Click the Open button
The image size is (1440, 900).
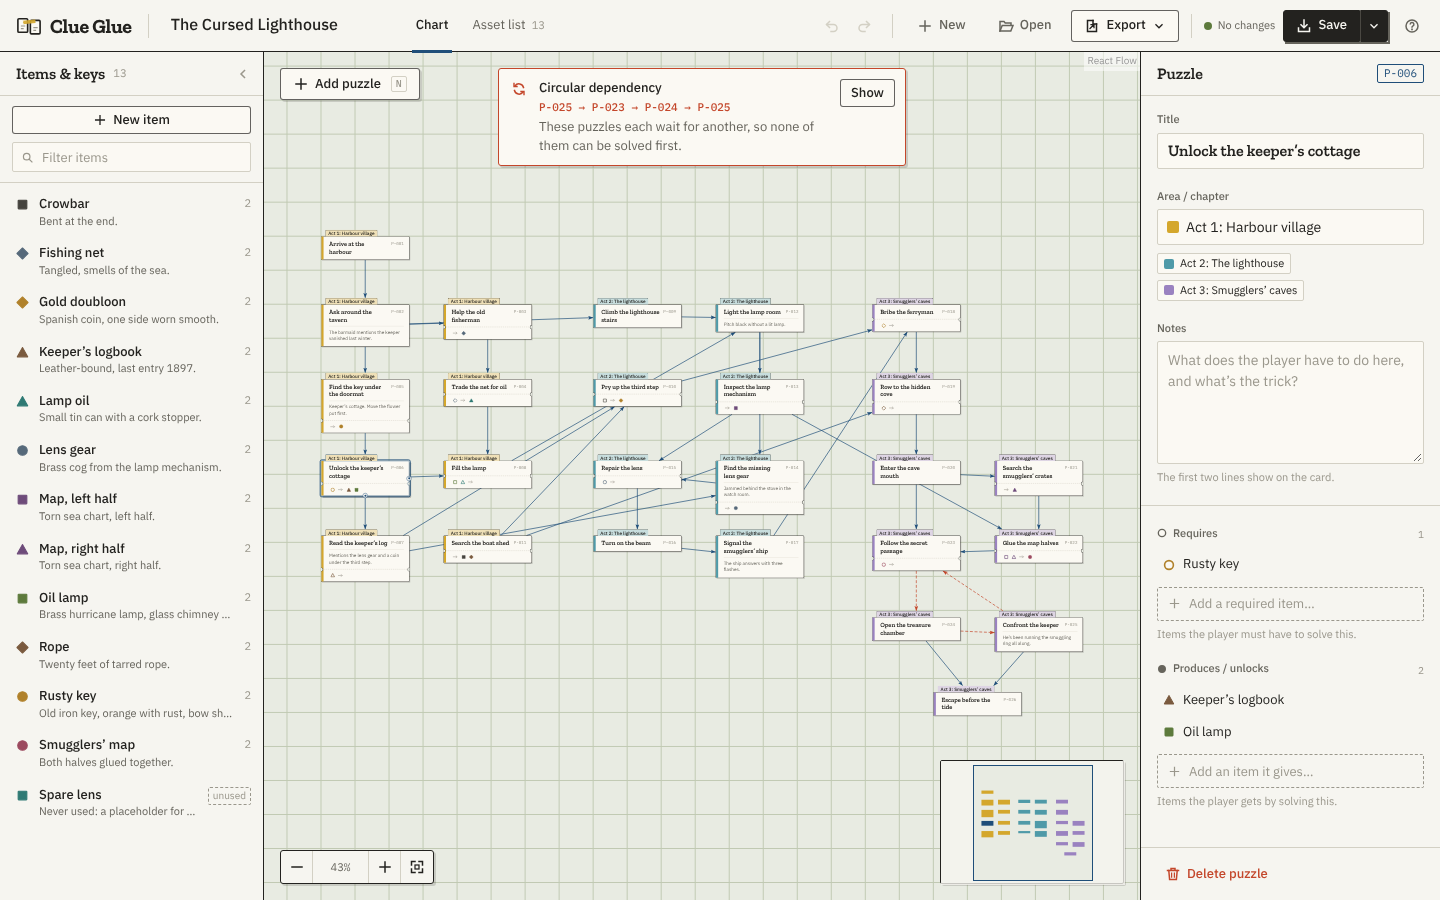click(x=1025, y=26)
